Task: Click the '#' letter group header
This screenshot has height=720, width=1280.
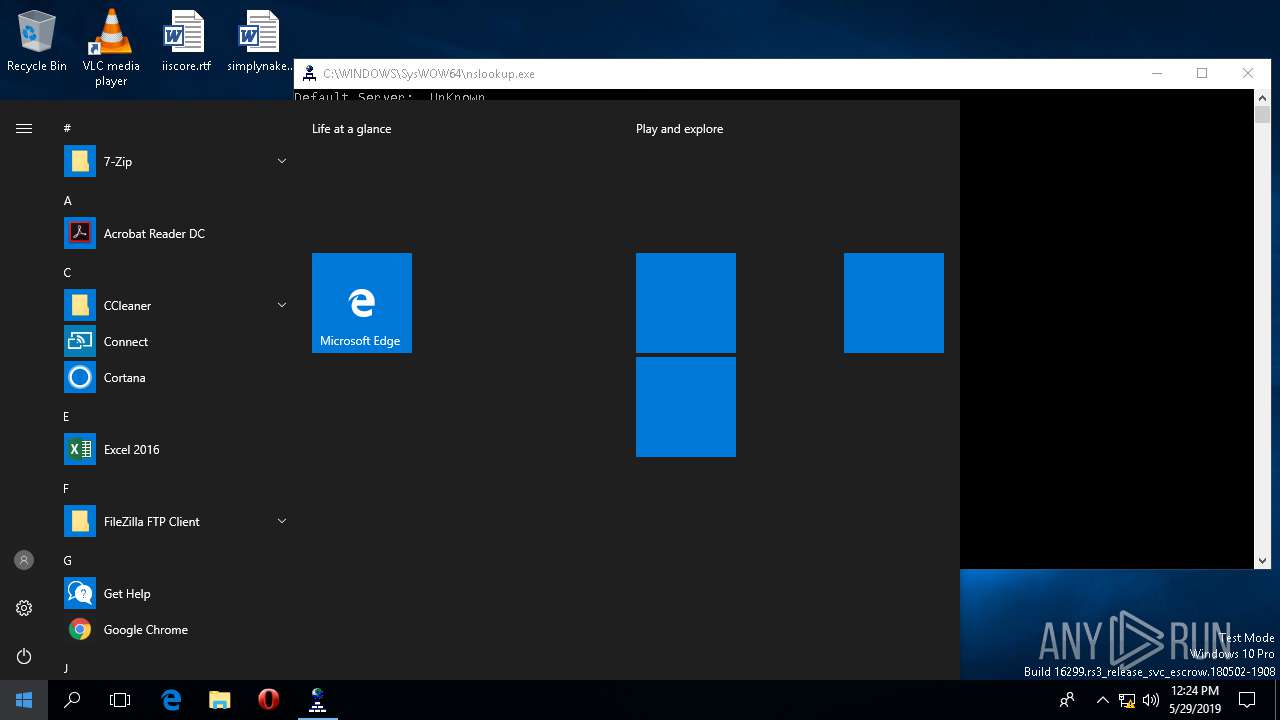Action: coord(67,128)
